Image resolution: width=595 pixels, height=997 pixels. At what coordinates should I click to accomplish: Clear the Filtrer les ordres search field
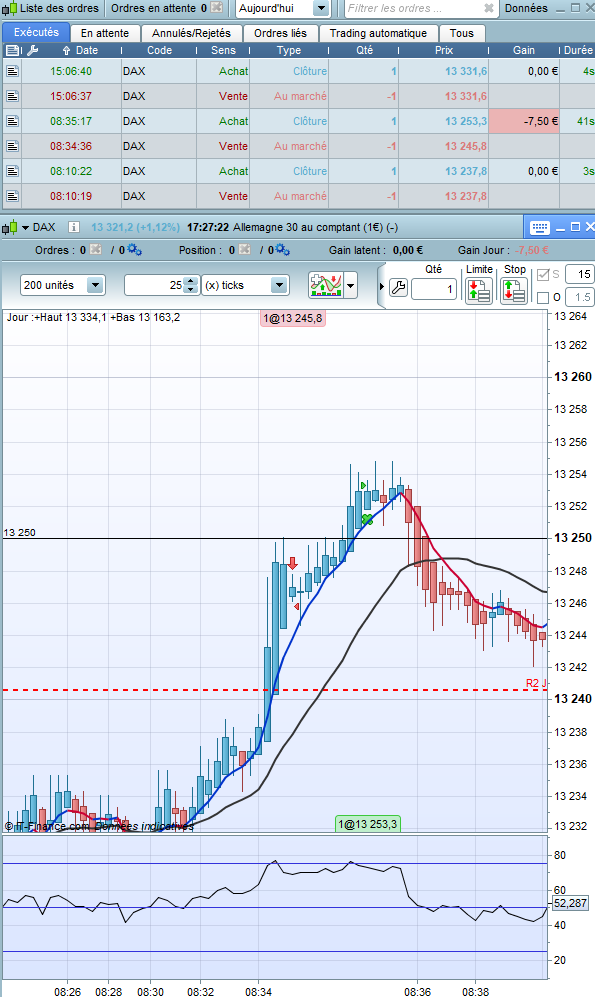click(x=488, y=8)
